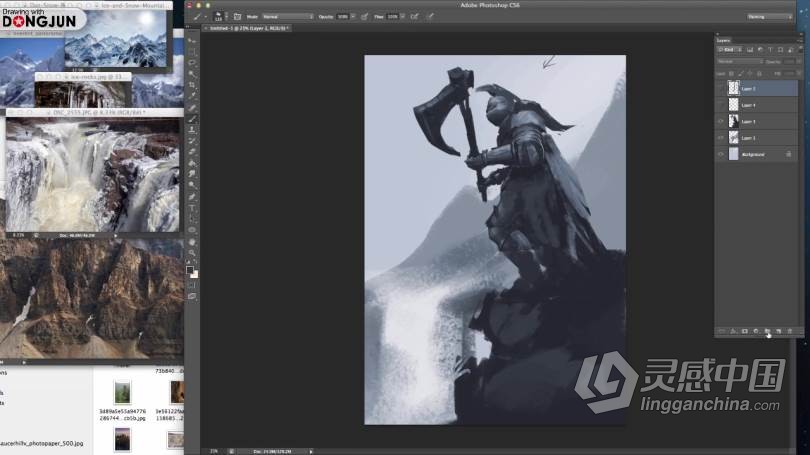Open the layer blend mode dropdown
810x455 pixels.
[x=740, y=61]
